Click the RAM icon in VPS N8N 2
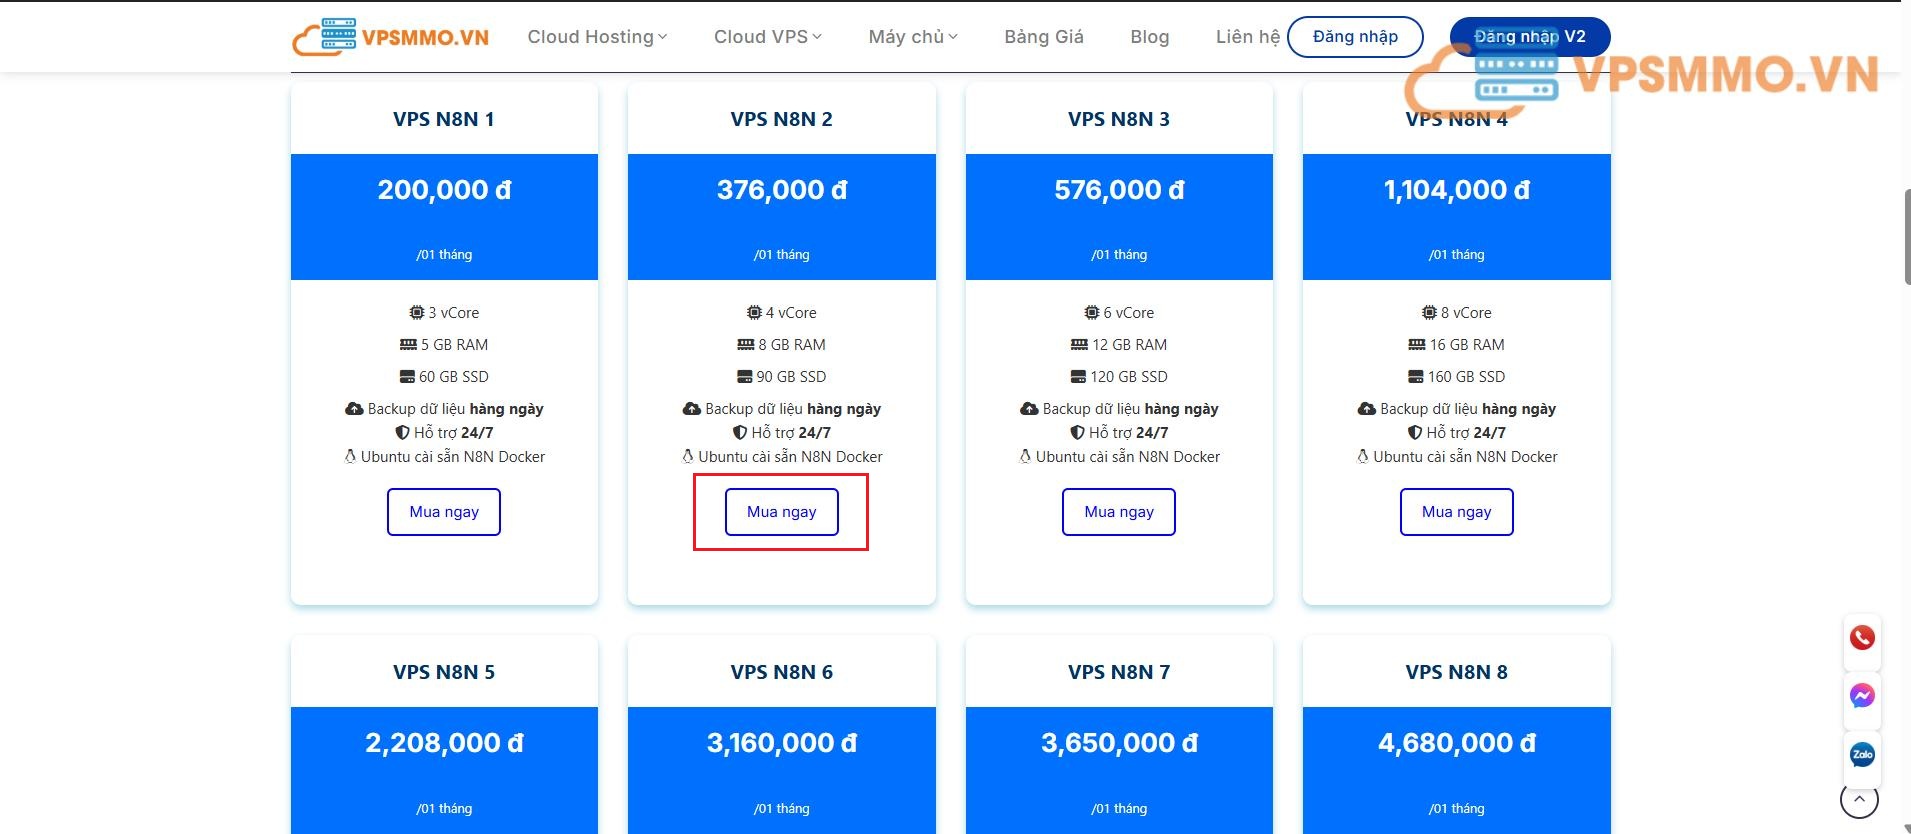1911x834 pixels. tap(746, 345)
